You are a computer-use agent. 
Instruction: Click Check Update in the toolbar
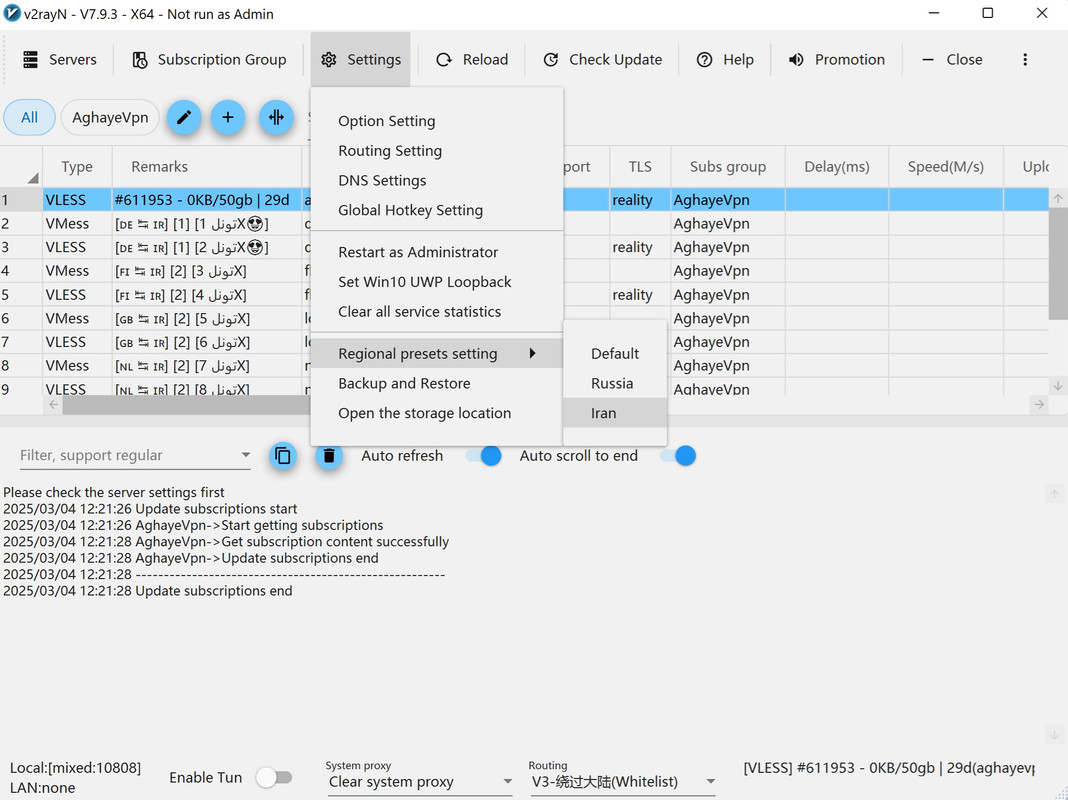tap(603, 60)
